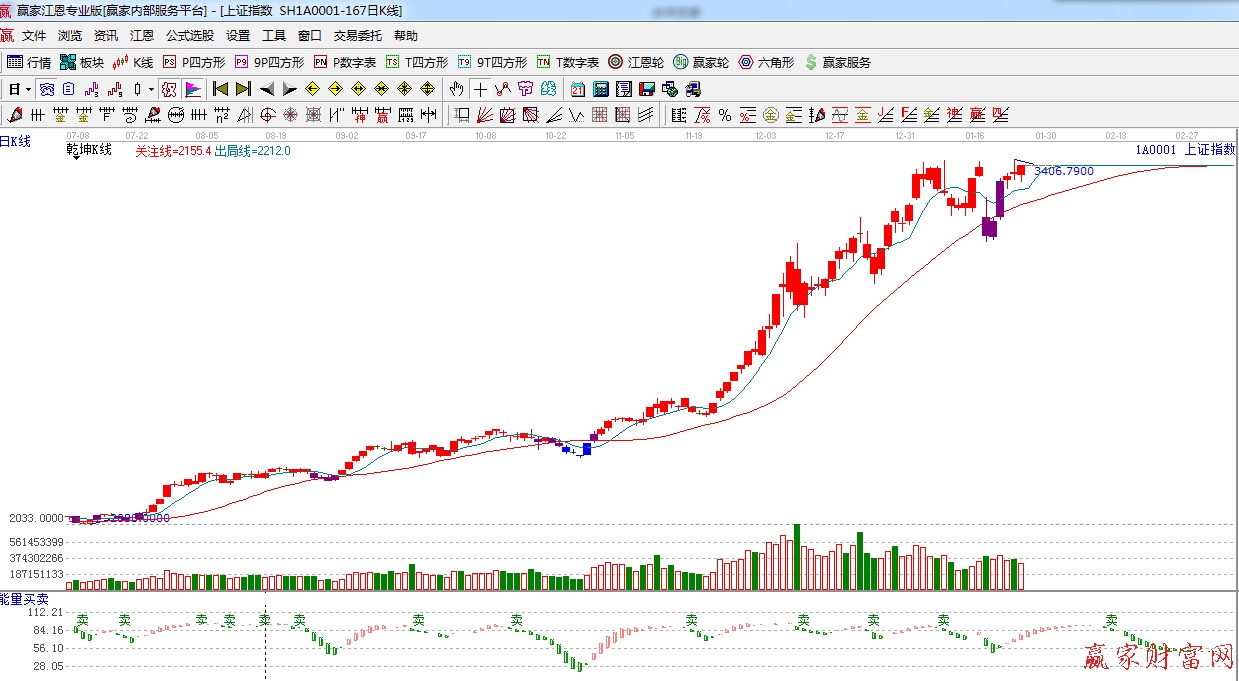Click the hand pan tool icon
Screen dimensions: 1239x681
tap(457, 89)
